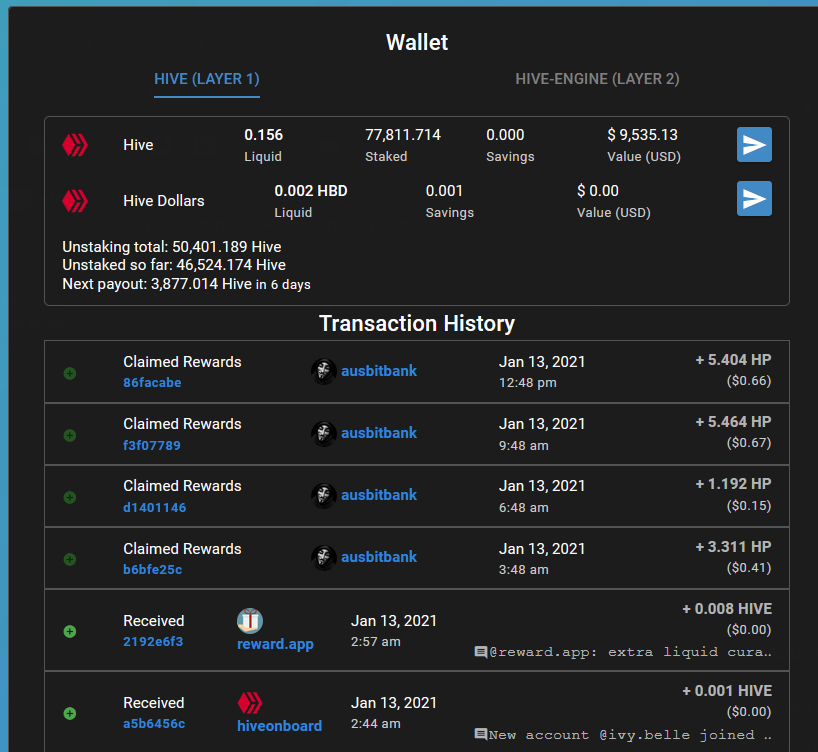Select the '+ 5.404 HP' amount
Image resolution: width=818 pixels, height=752 pixels.
click(x=733, y=360)
